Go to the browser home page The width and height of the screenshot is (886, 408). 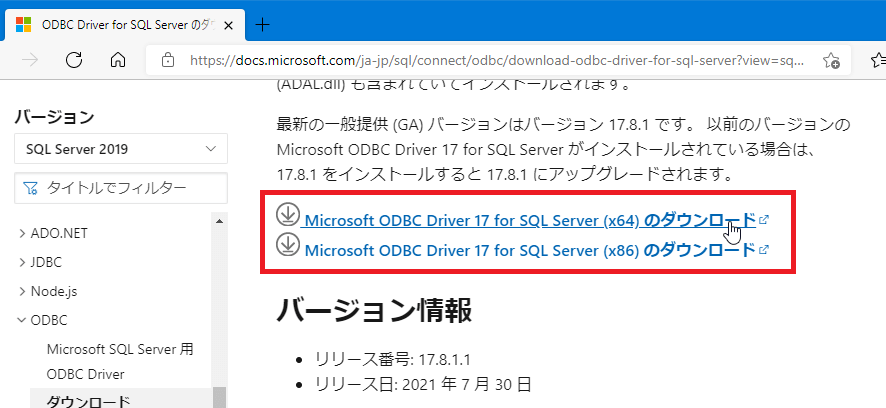point(118,60)
